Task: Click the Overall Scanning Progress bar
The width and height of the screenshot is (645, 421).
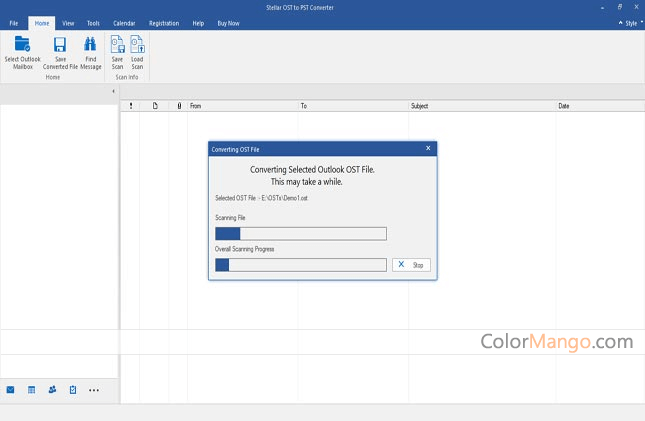Action: [x=301, y=265]
